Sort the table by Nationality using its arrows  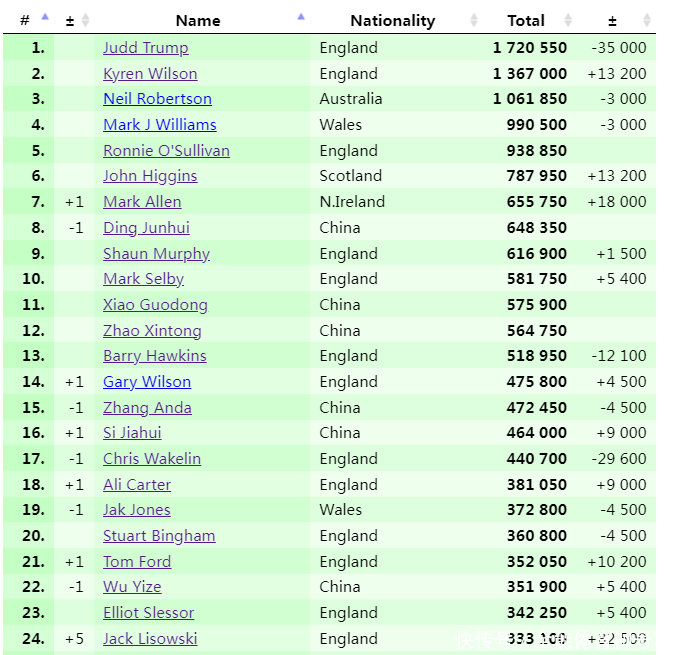tap(472, 20)
